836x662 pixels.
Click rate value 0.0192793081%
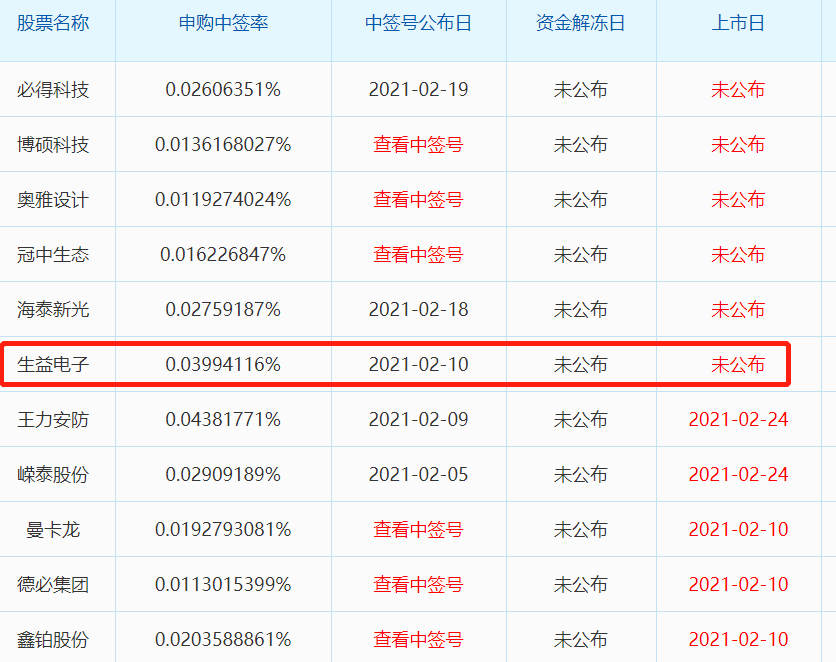(223, 529)
